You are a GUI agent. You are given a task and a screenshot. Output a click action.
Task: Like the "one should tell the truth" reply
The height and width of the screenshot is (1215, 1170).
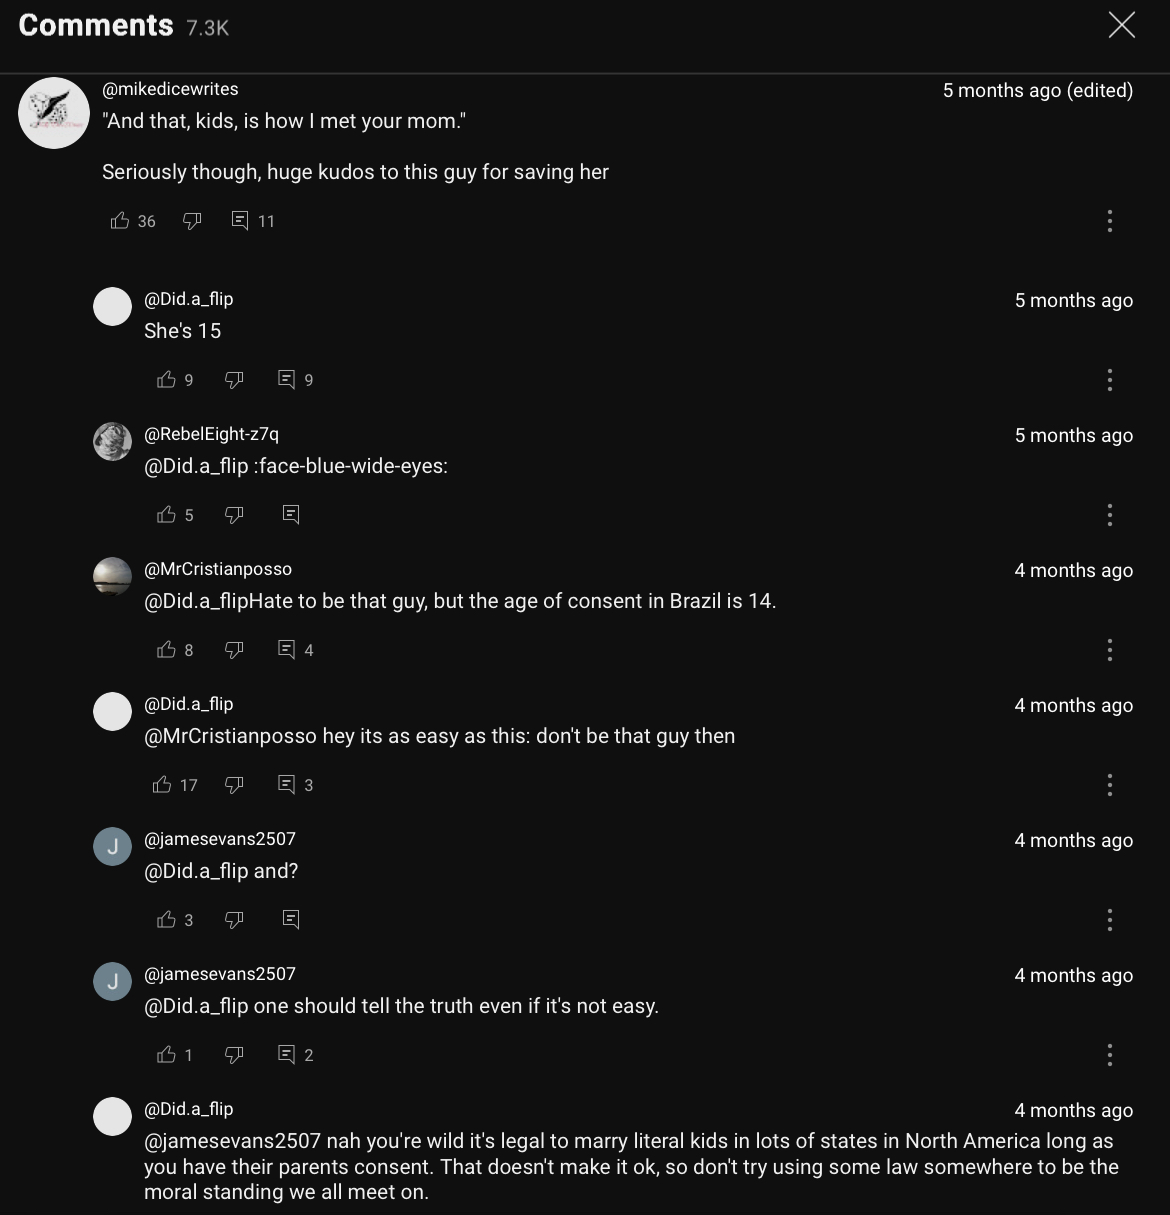(x=166, y=1055)
